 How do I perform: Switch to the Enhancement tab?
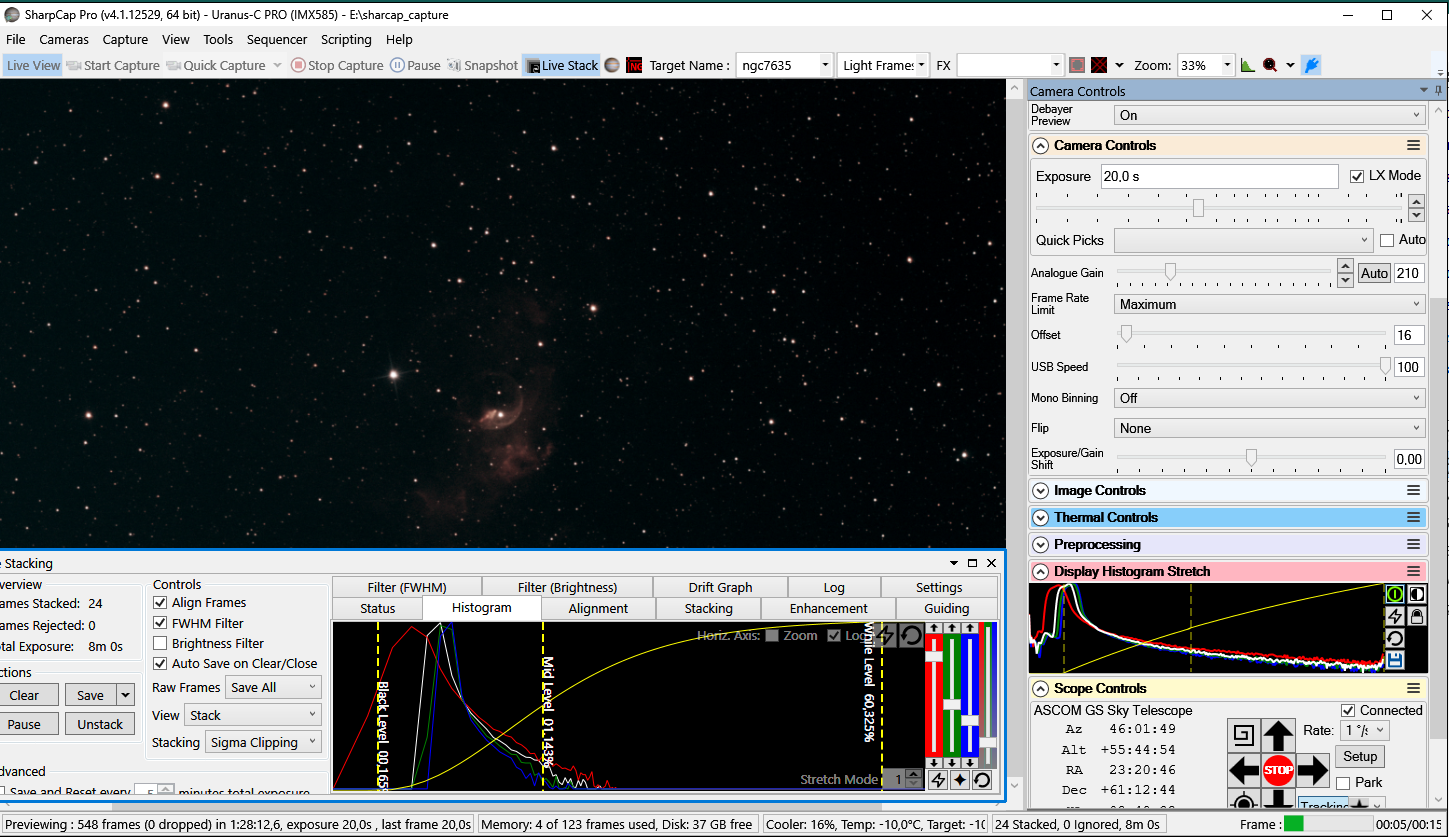coord(829,608)
